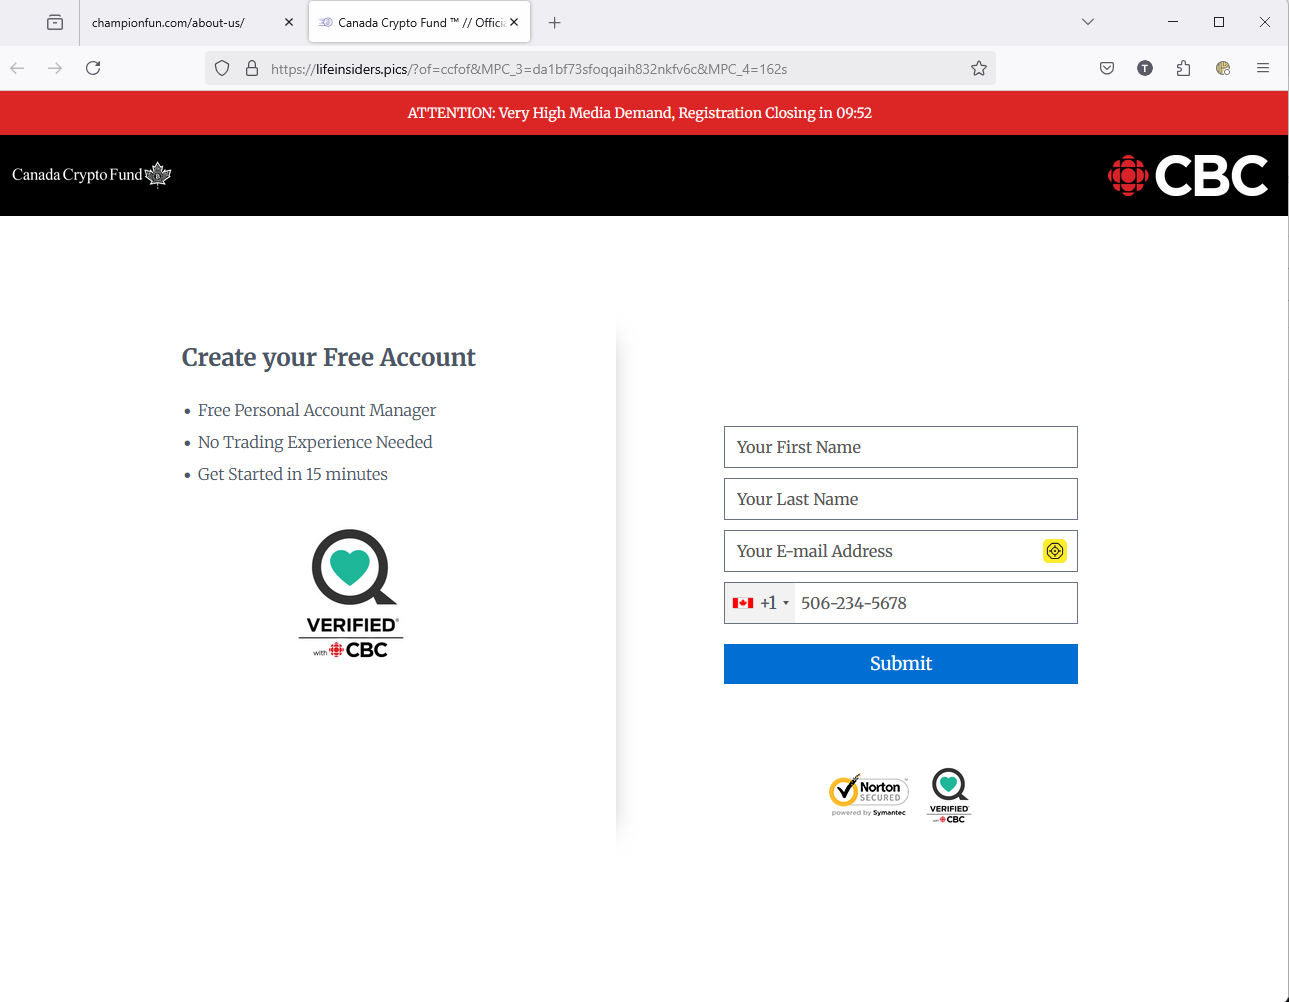
Task: Click the CBC logo in header
Action: pos(1188,176)
